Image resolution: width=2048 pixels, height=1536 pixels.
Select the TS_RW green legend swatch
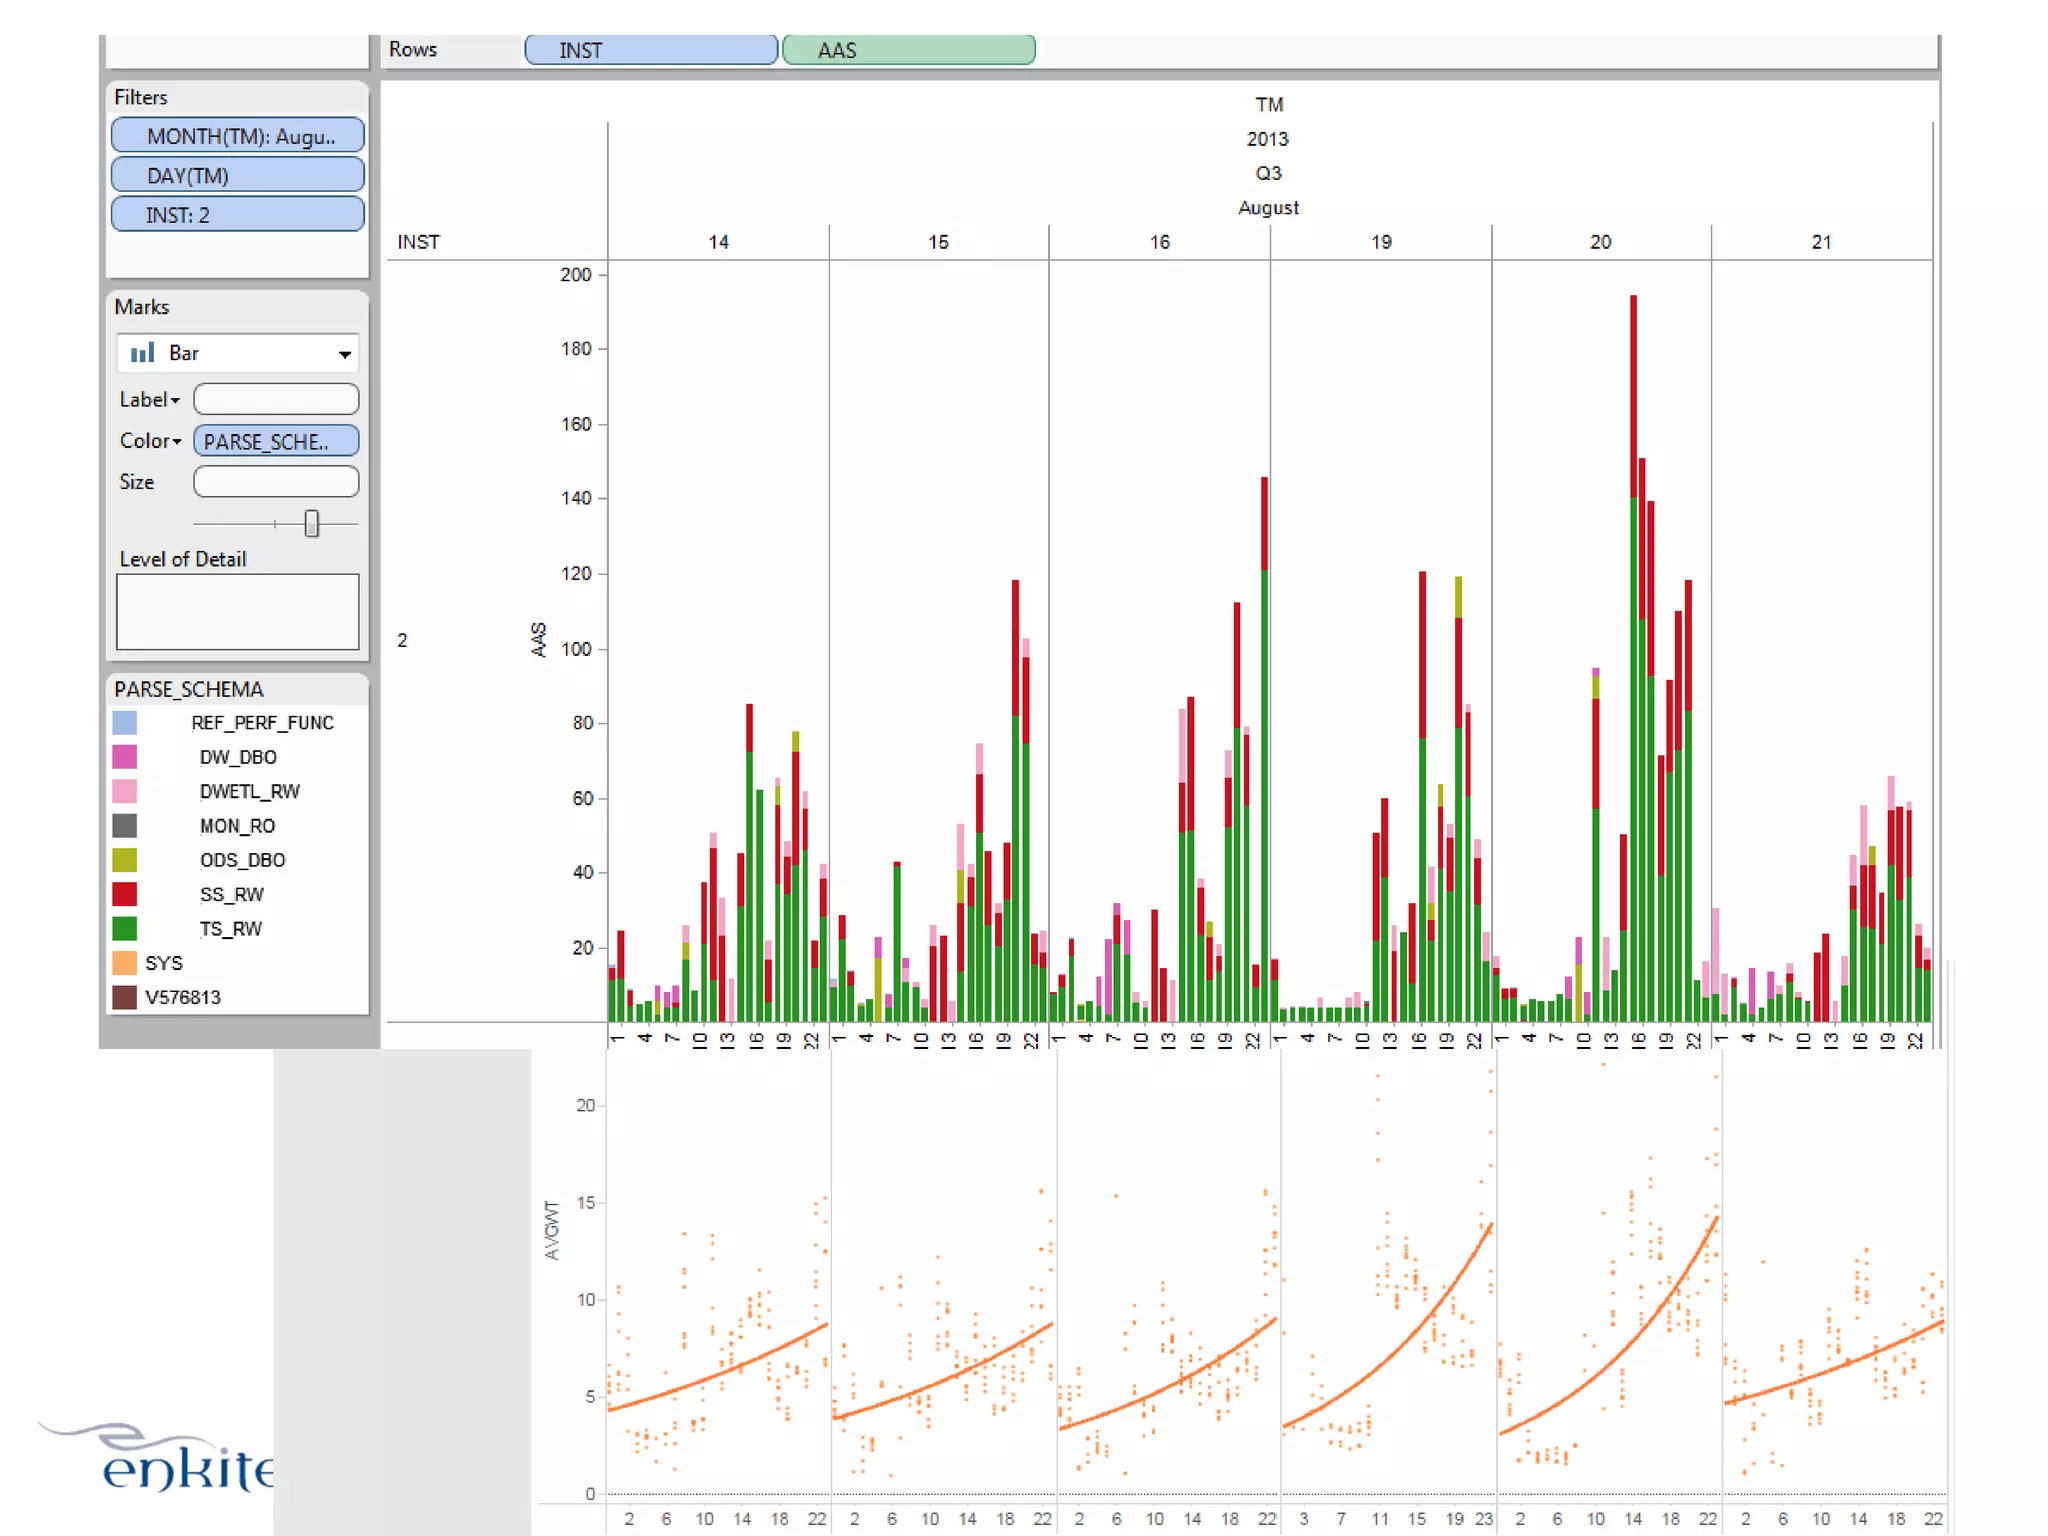pos(125,928)
